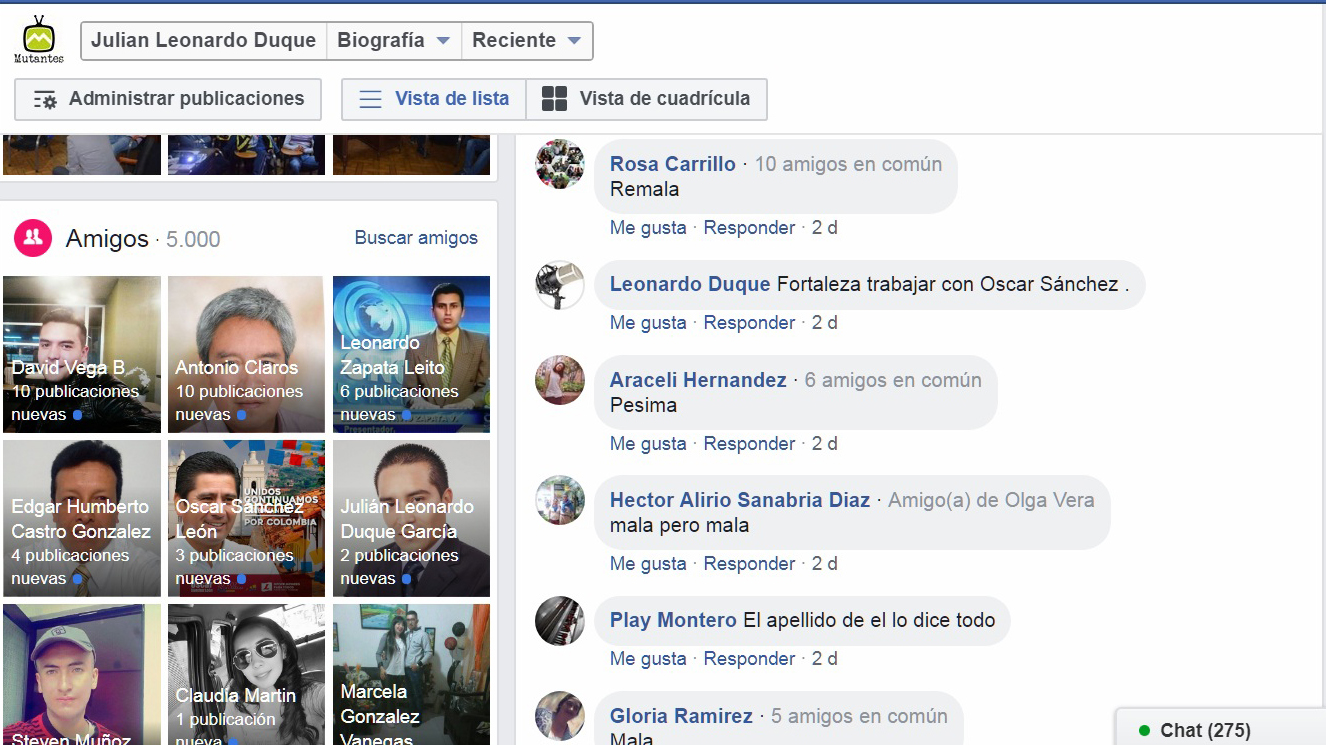Like Rosa Carrillo's comment with Me gusta
The height and width of the screenshot is (745, 1326).
pyautogui.click(x=648, y=228)
